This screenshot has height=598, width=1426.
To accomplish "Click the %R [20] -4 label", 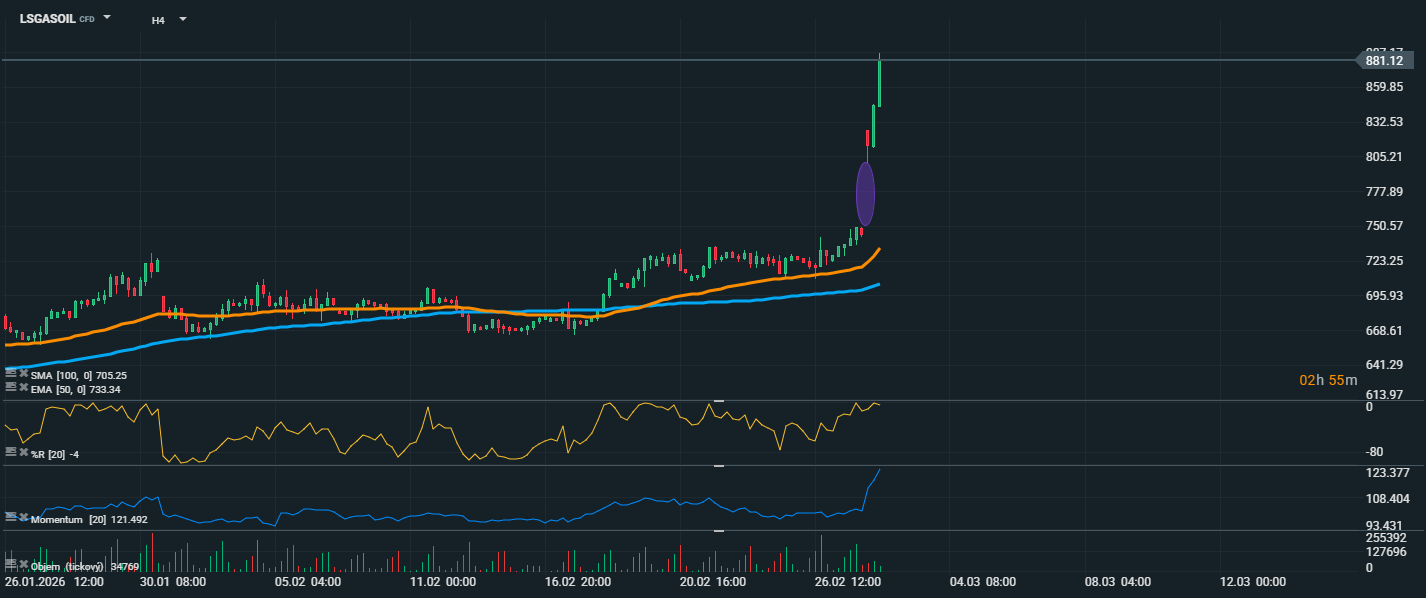I will (55, 454).
